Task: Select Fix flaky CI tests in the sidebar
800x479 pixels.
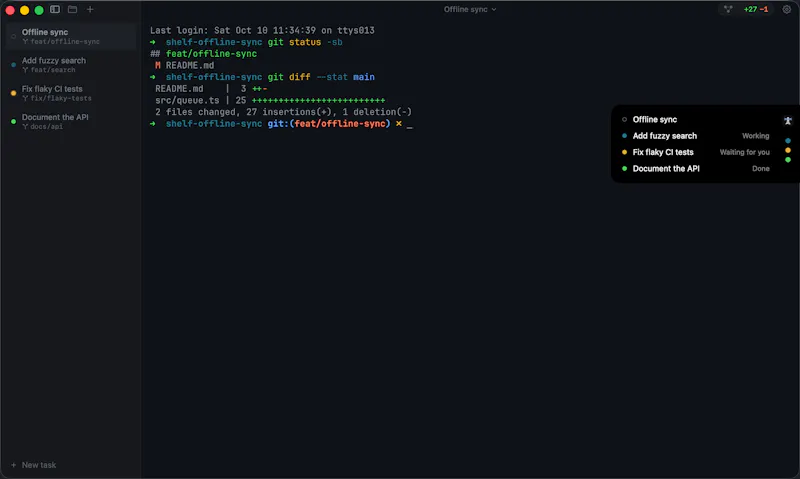Action: click(71, 93)
